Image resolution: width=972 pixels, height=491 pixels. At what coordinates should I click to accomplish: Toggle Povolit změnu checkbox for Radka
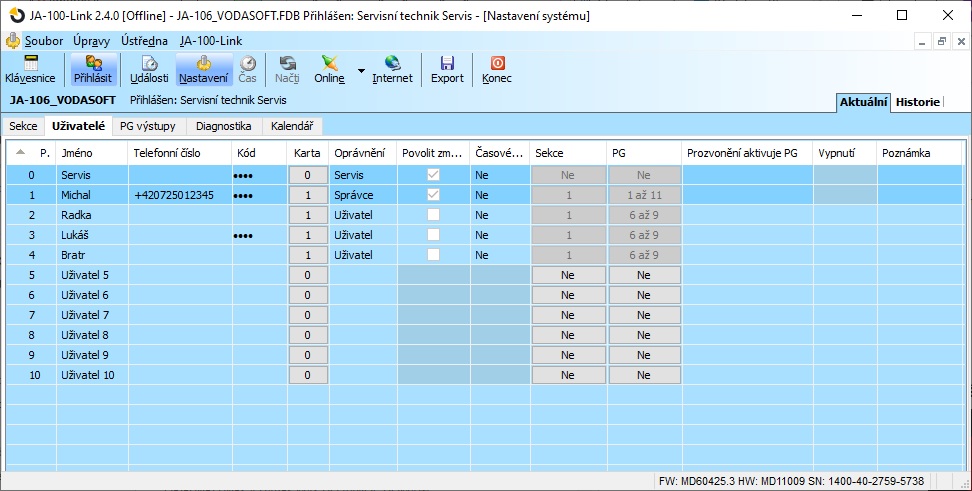pyautogui.click(x=433, y=215)
